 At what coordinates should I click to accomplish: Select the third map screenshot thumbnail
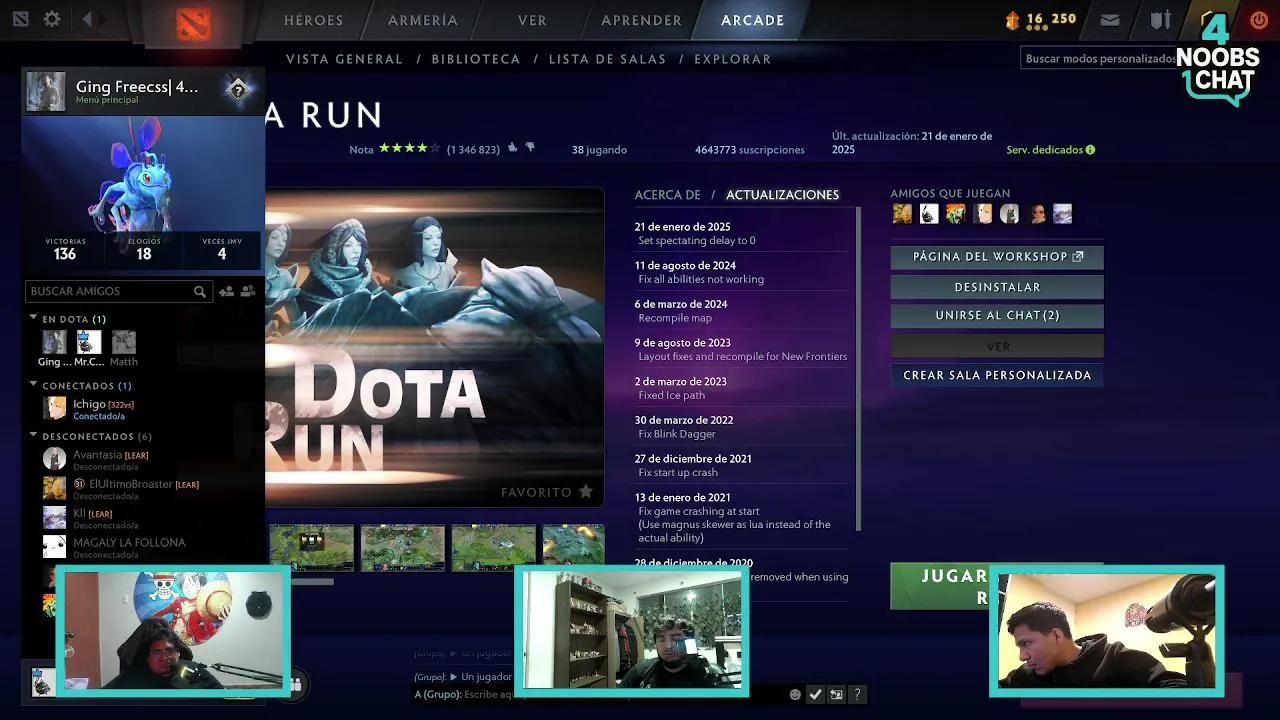(x=493, y=547)
